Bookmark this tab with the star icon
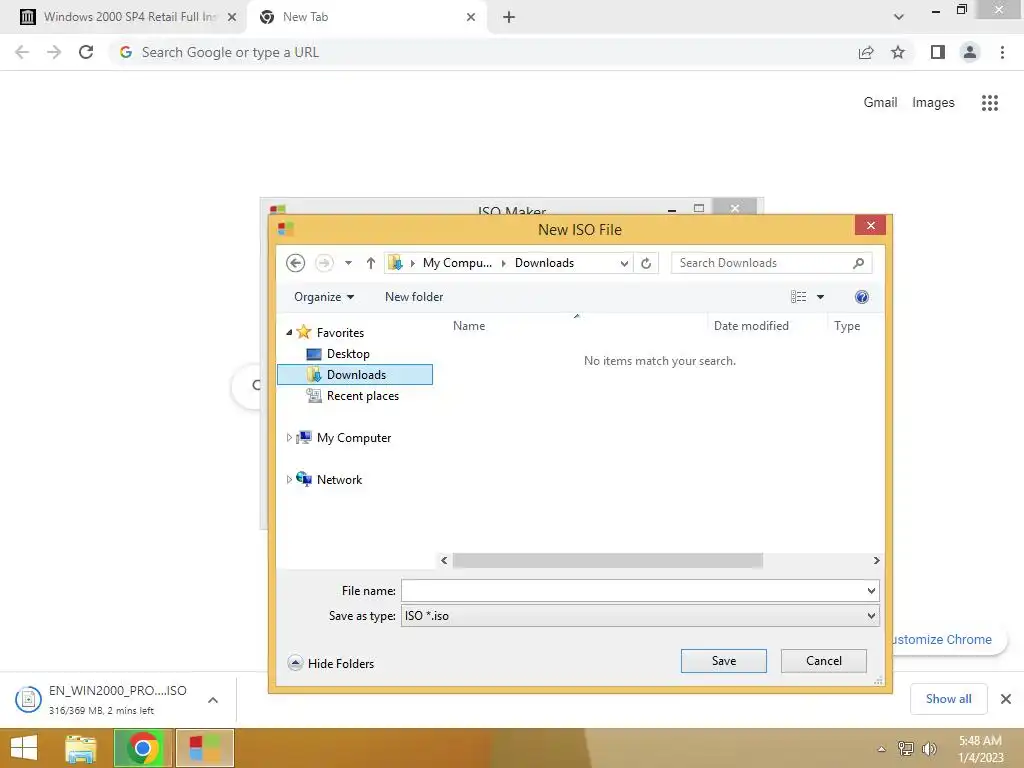This screenshot has width=1024, height=768. point(898,52)
